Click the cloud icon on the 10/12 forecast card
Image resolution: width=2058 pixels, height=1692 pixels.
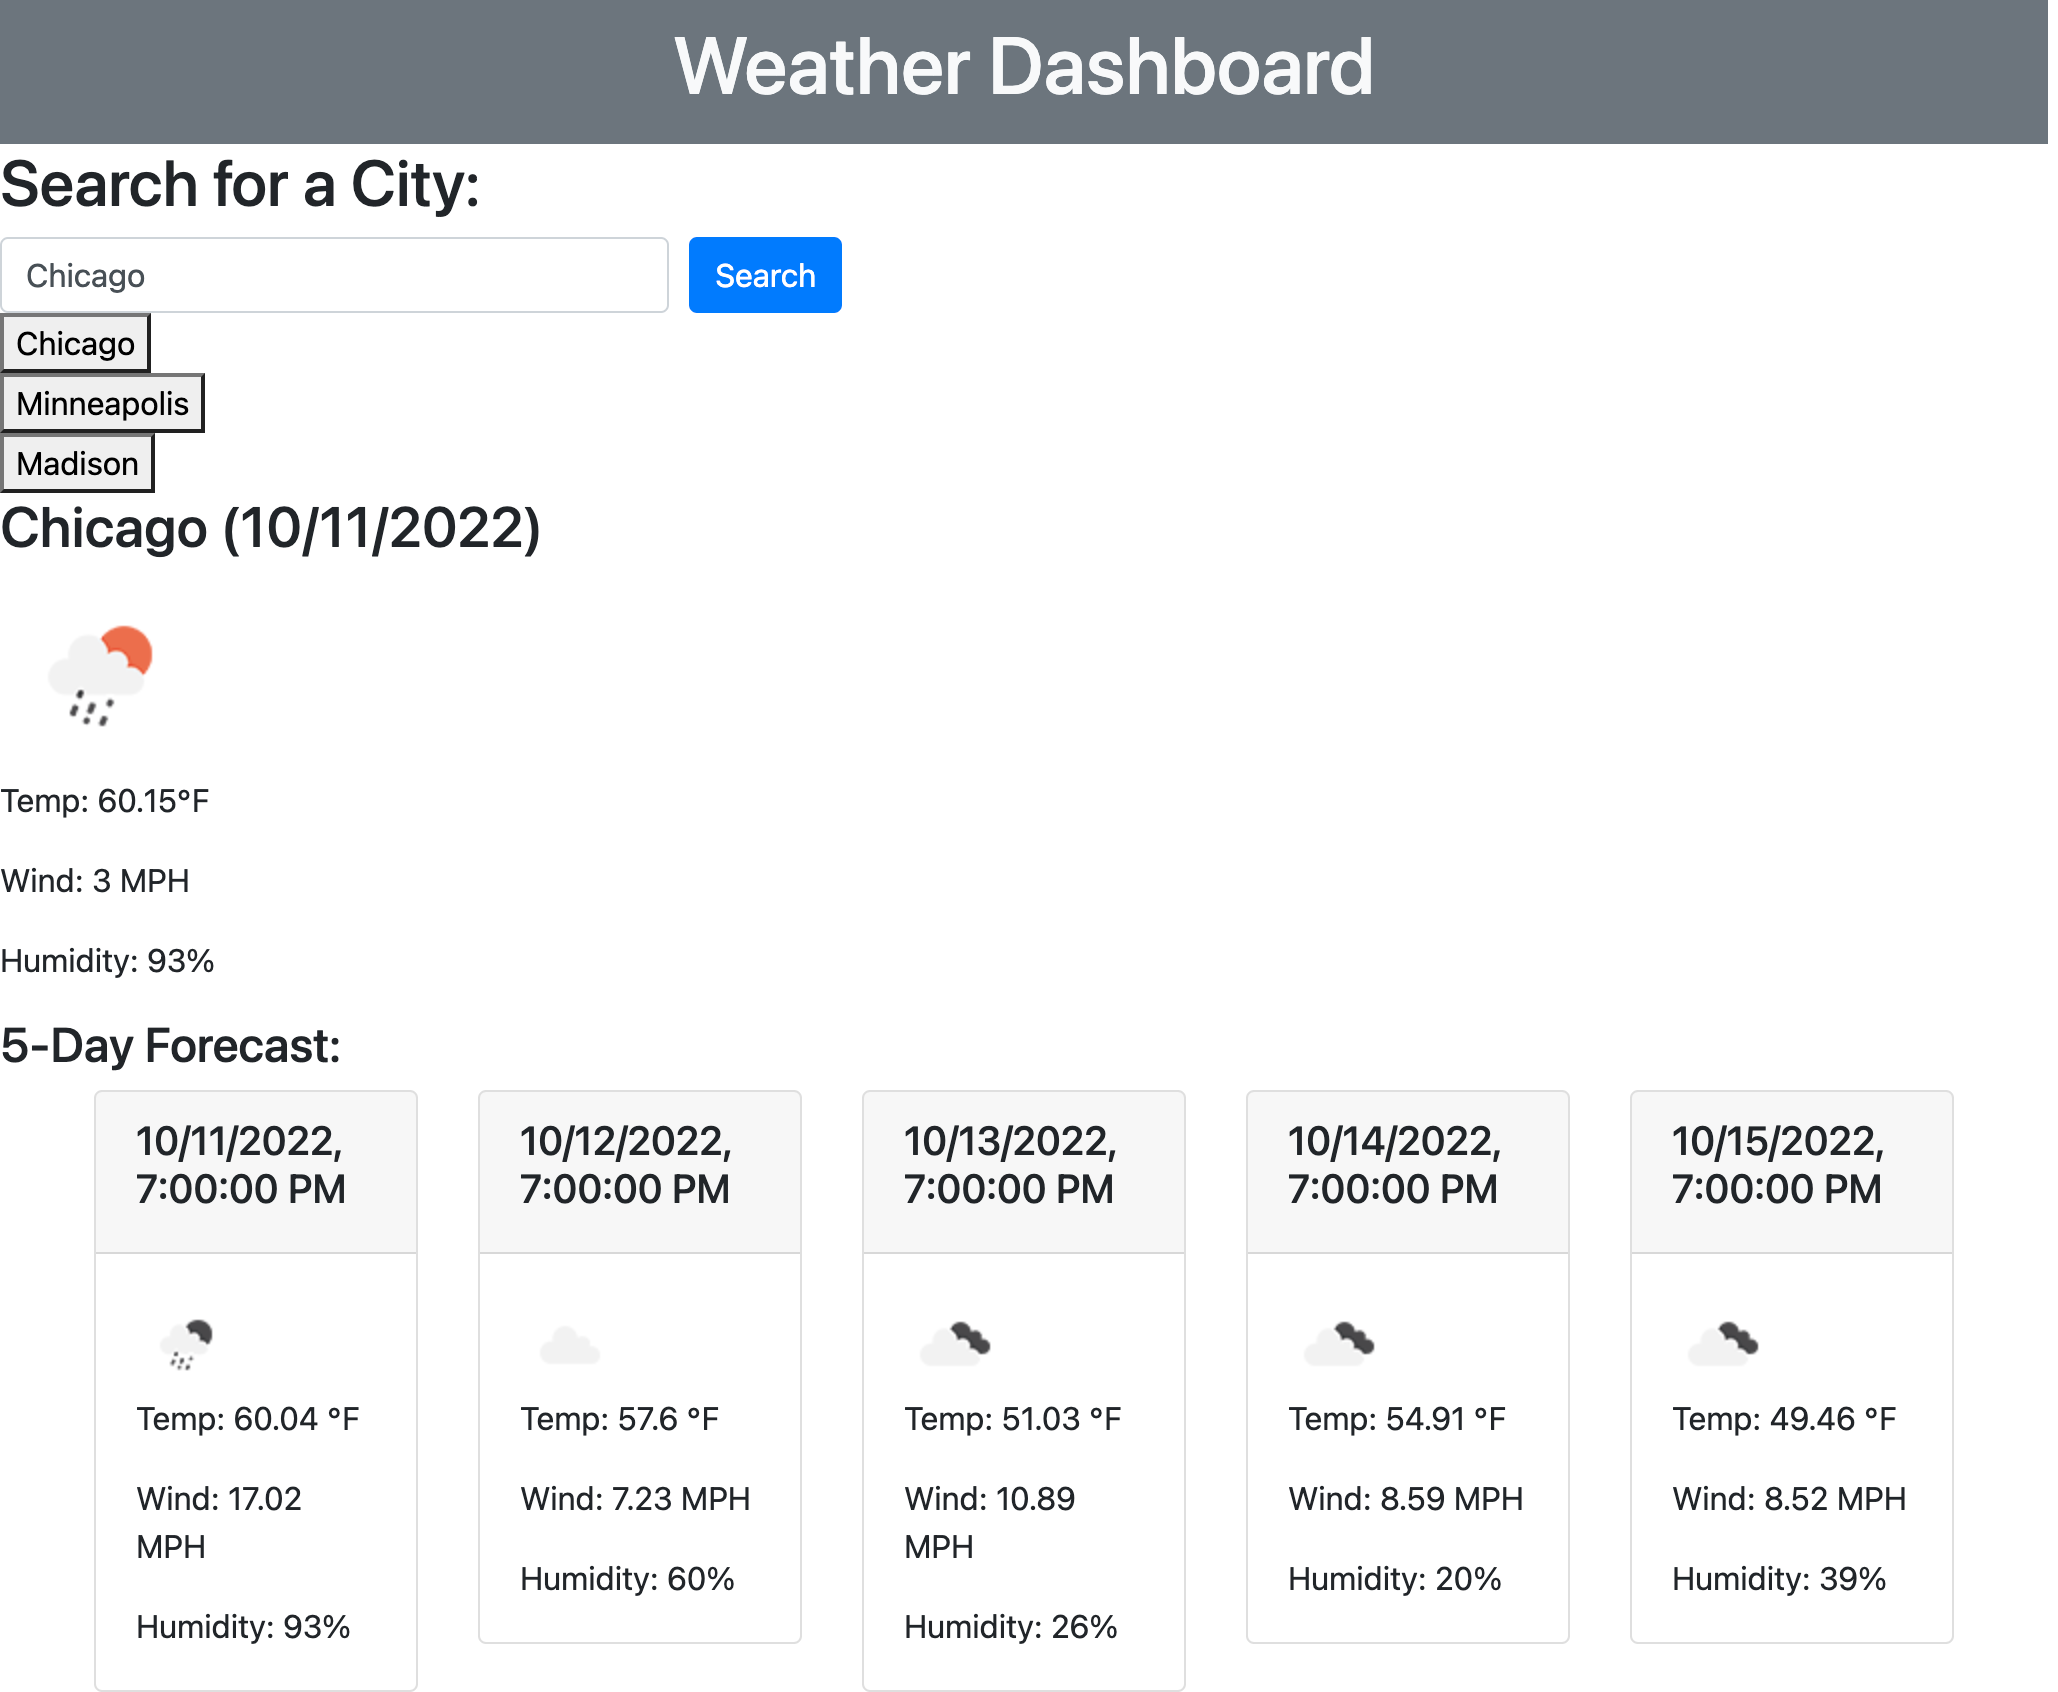pyautogui.click(x=570, y=1345)
